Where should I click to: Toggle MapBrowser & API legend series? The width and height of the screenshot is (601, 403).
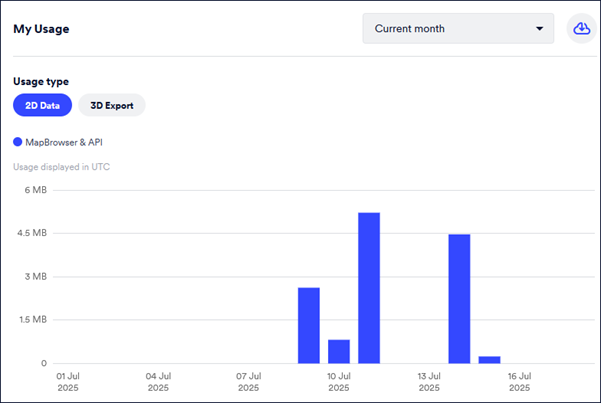[58, 142]
